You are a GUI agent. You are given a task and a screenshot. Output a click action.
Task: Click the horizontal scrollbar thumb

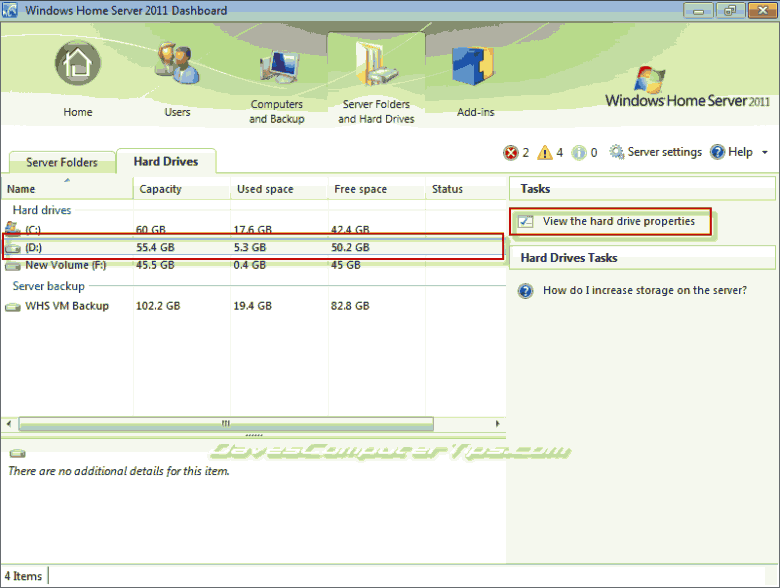pyautogui.click(x=226, y=424)
